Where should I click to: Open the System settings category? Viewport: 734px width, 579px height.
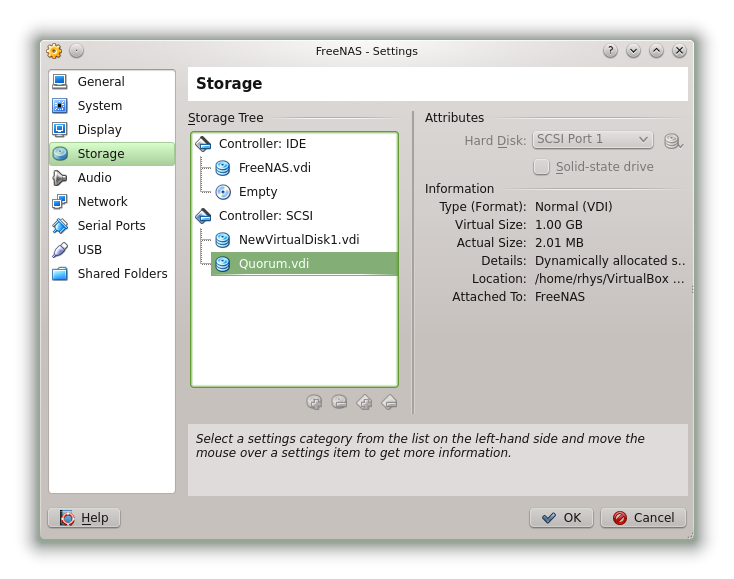[x=111, y=105]
